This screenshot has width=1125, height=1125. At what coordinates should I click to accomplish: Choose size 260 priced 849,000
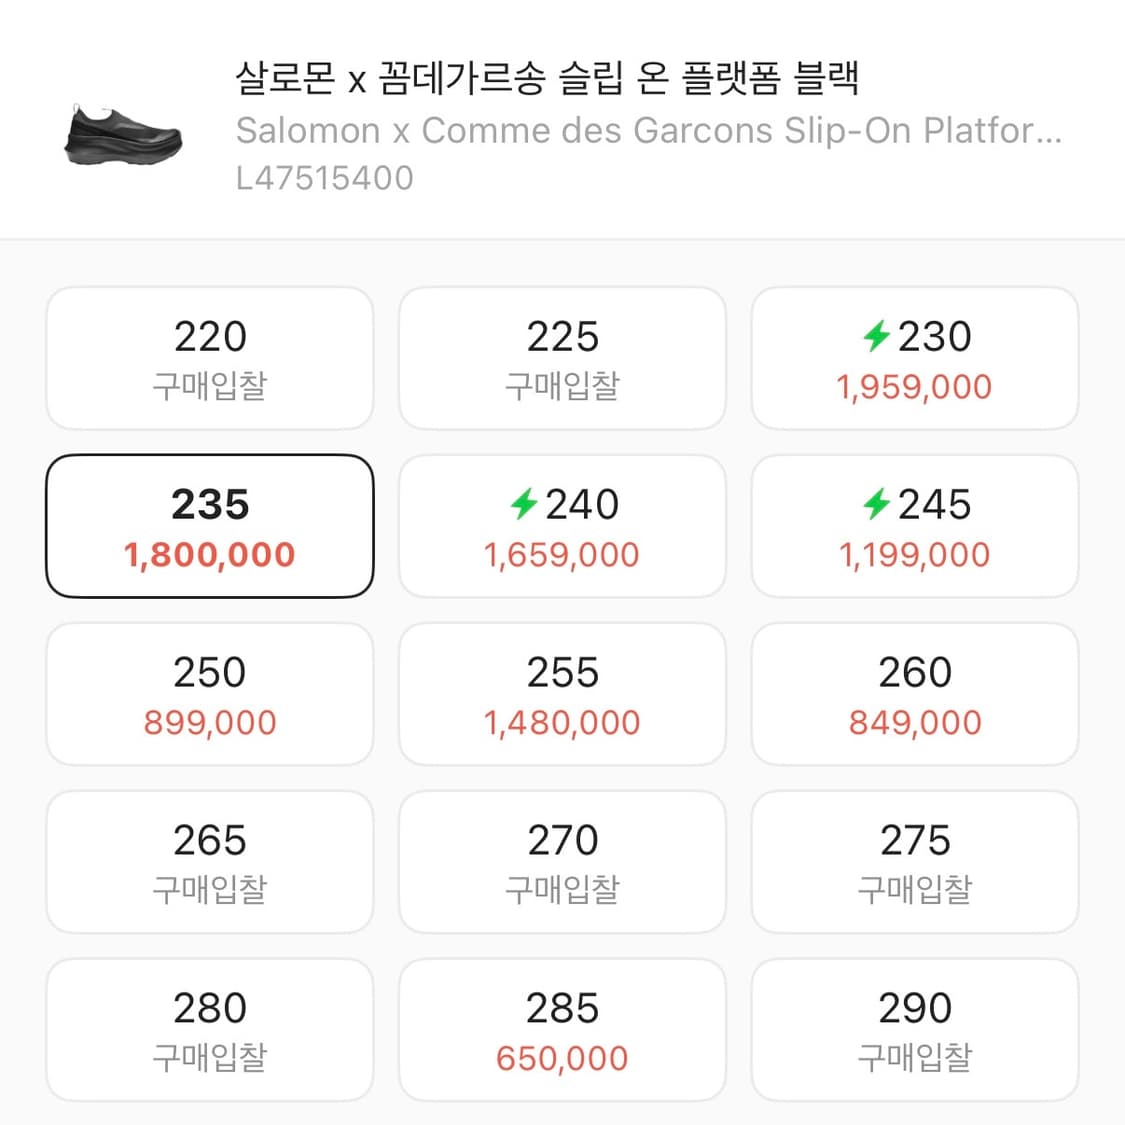tap(915, 693)
